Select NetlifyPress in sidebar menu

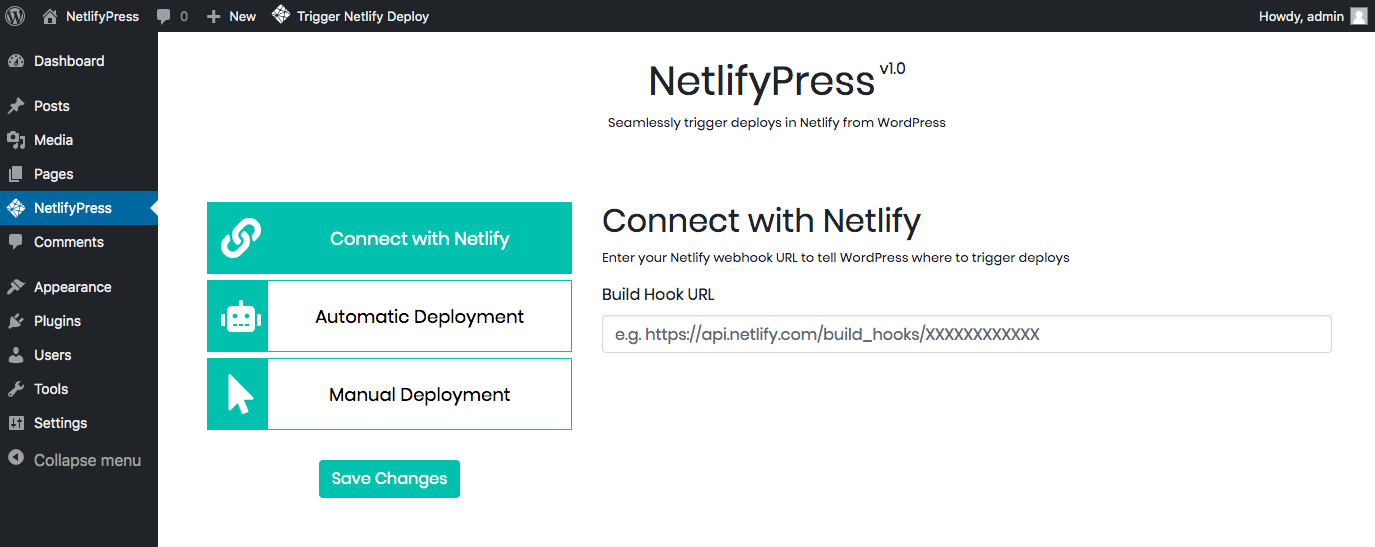(79, 208)
